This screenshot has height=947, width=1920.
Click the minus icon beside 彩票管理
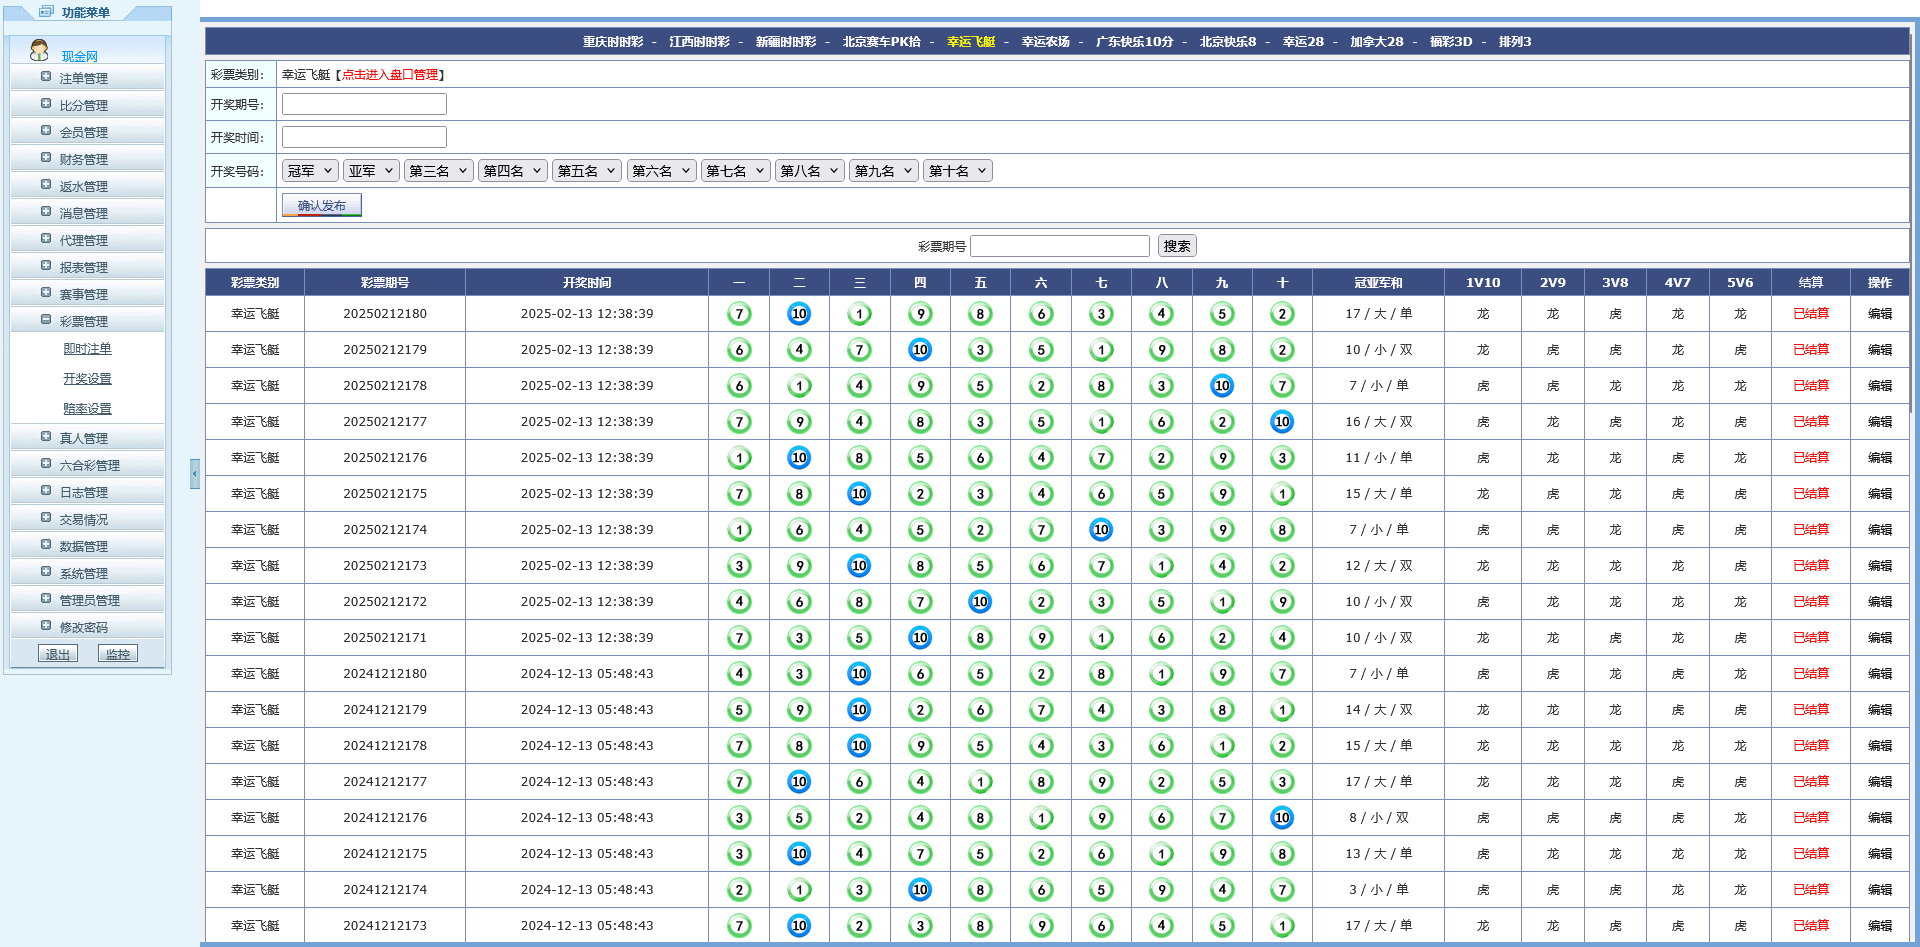pyautogui.click(x=46, y=320)
